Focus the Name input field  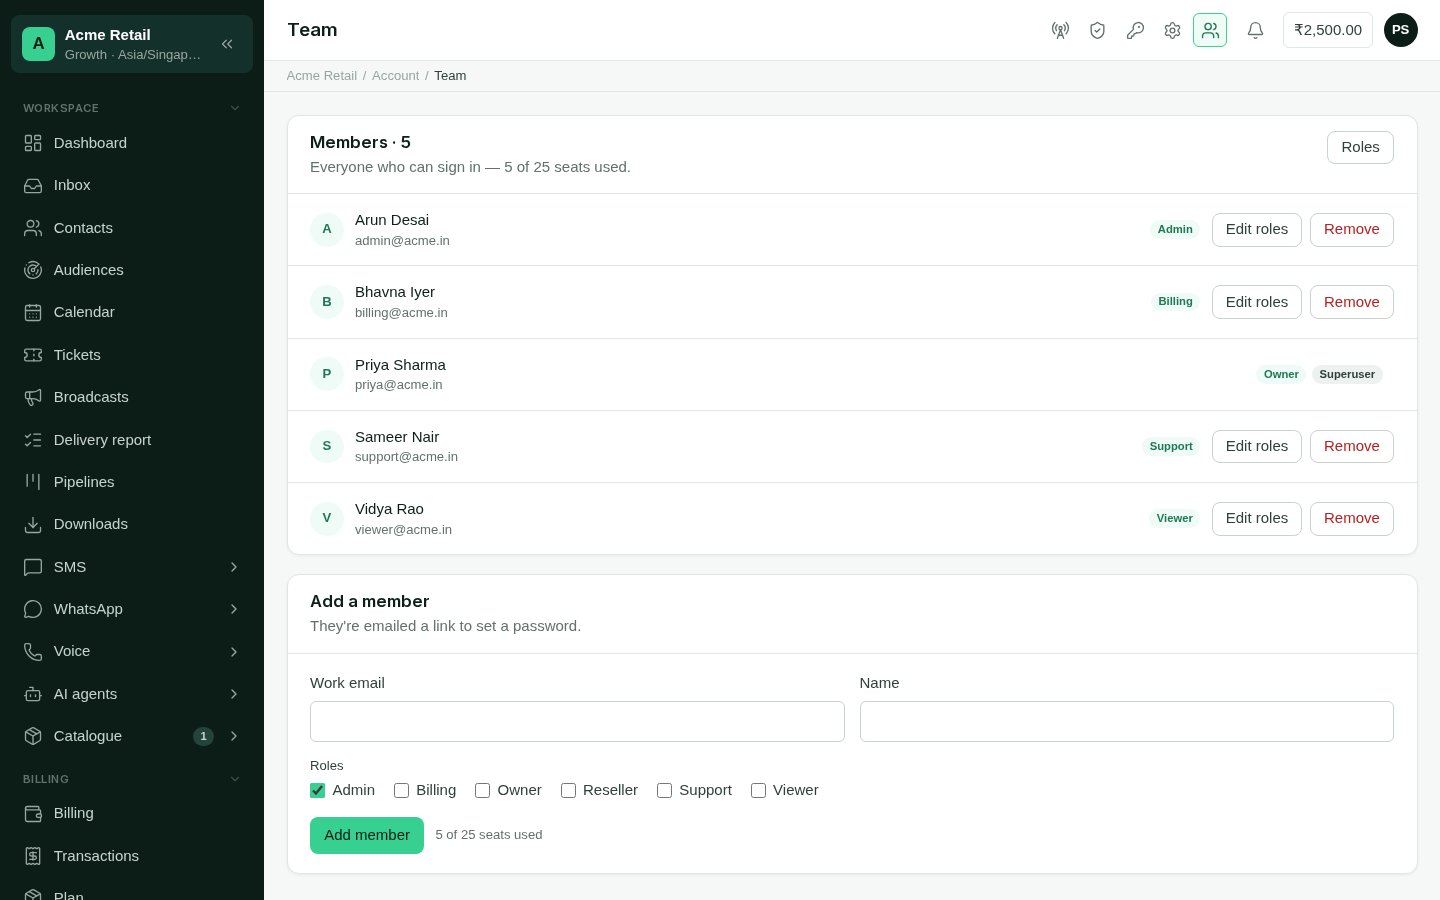(1127, 722)
